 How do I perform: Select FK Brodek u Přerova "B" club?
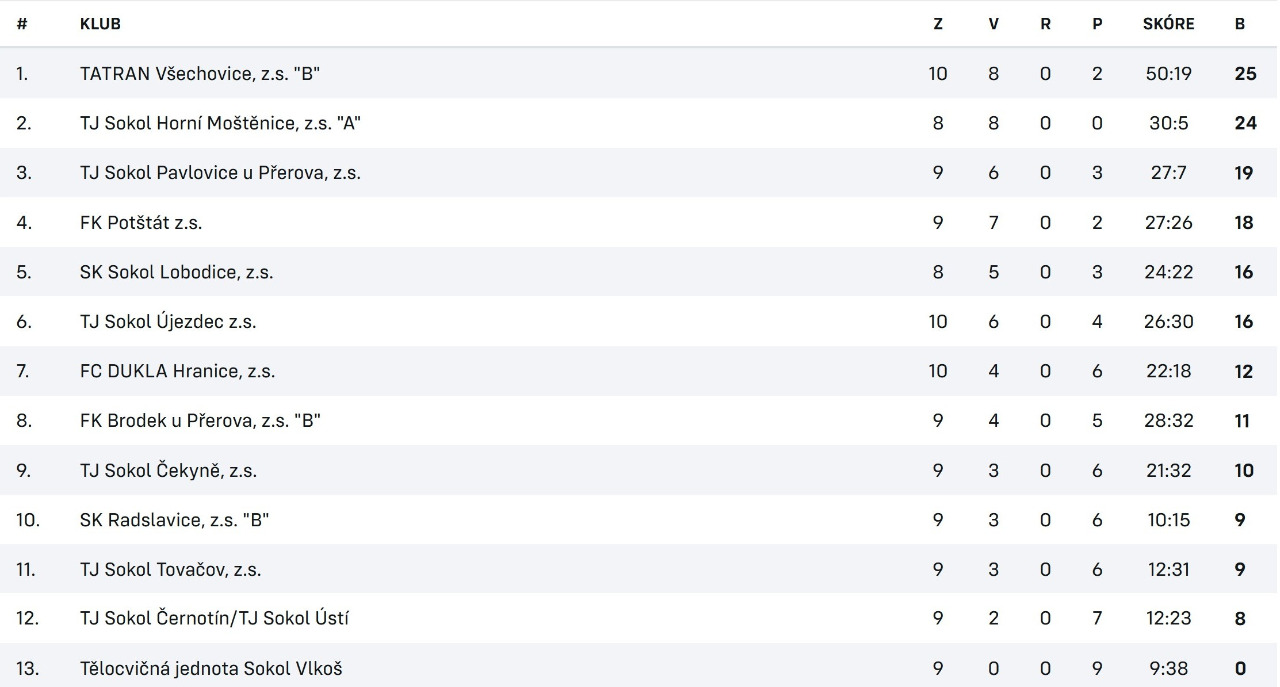200,421
